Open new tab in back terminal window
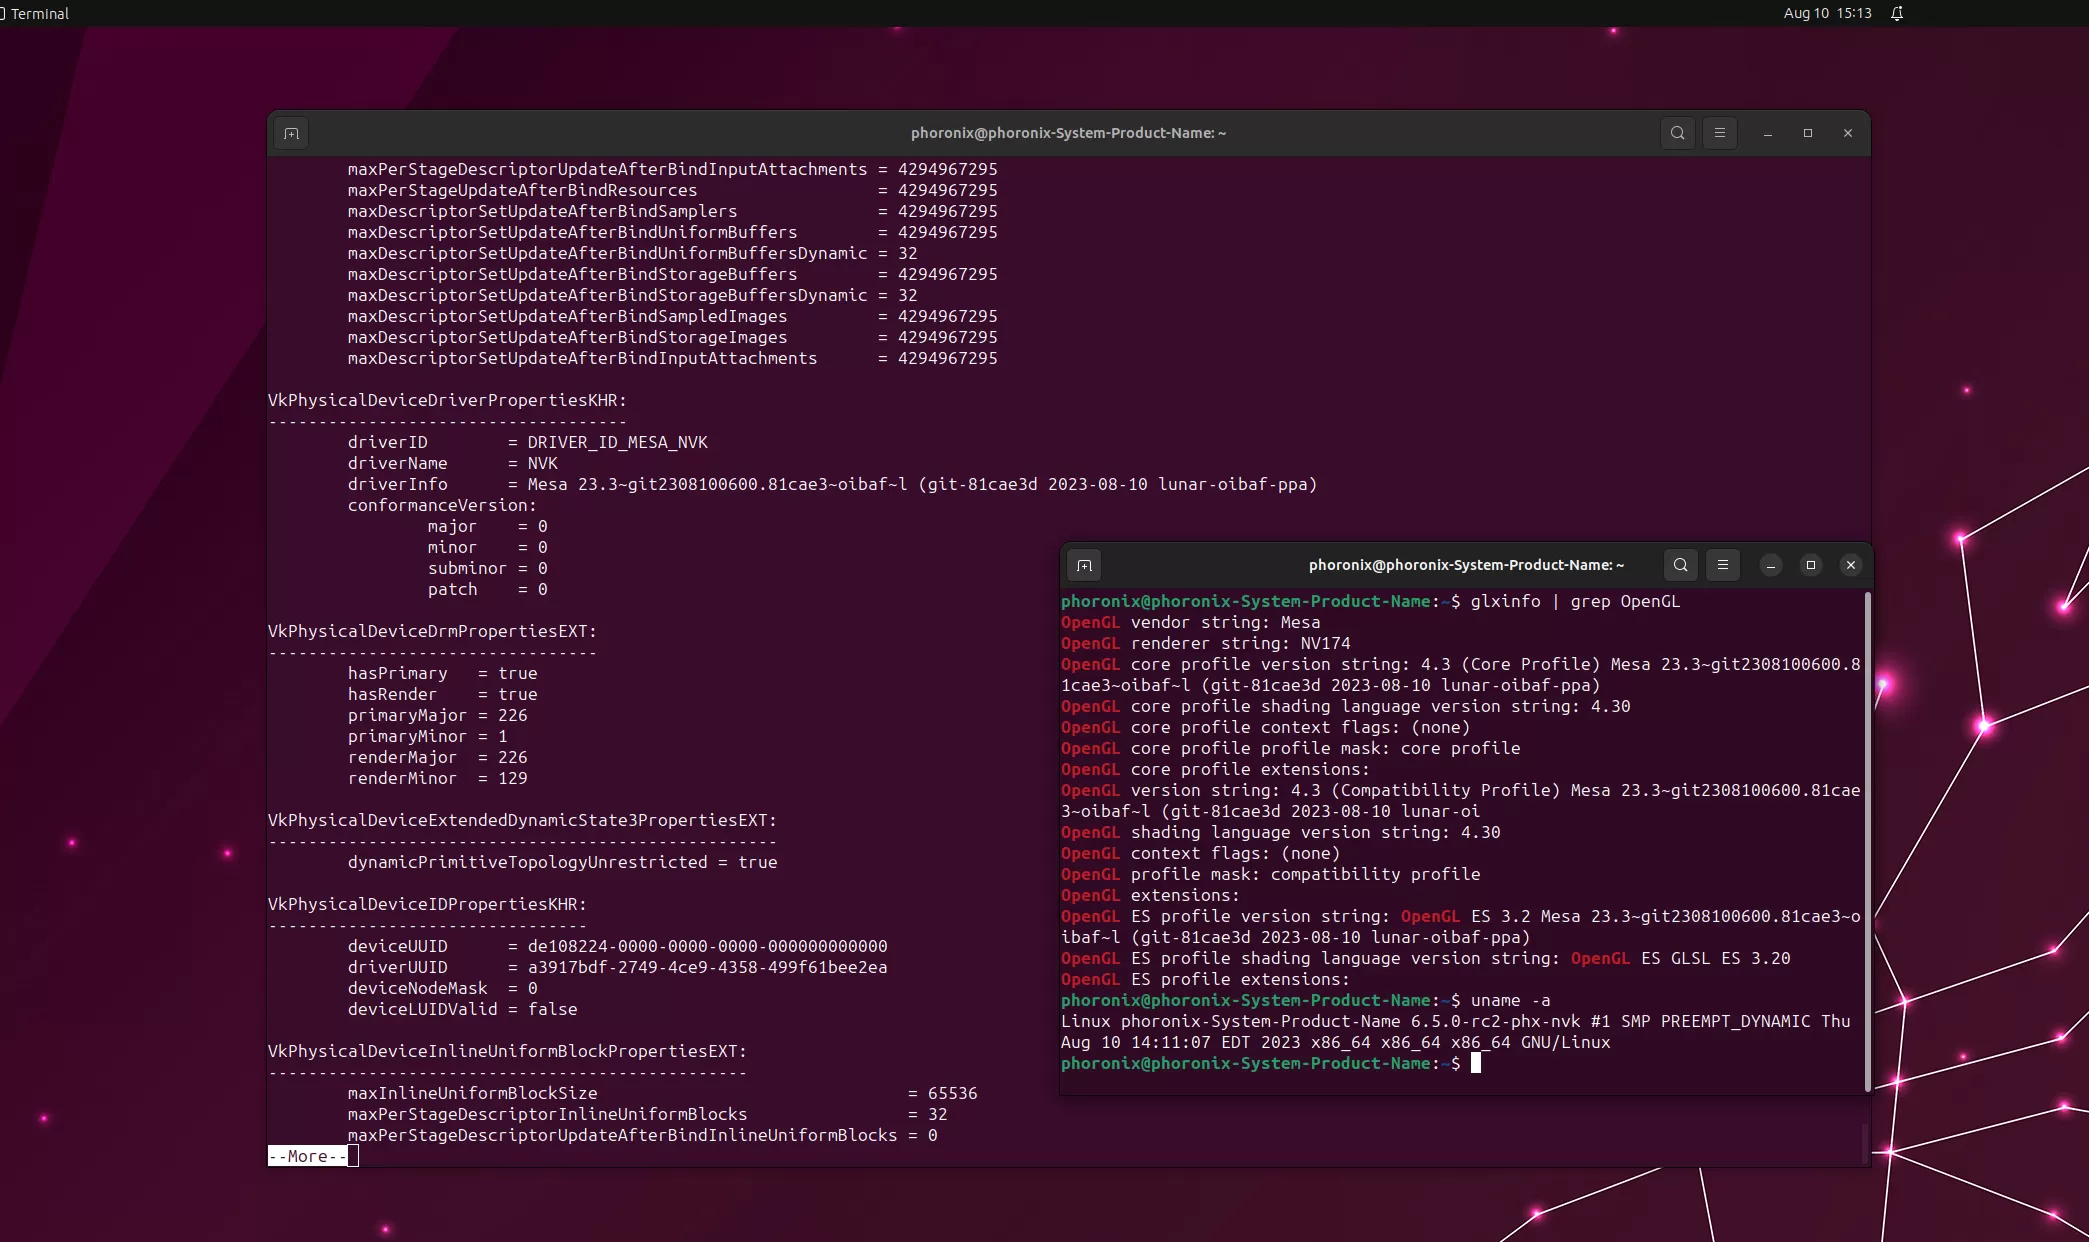2089x1242 pixels. (x=291, y=133)
